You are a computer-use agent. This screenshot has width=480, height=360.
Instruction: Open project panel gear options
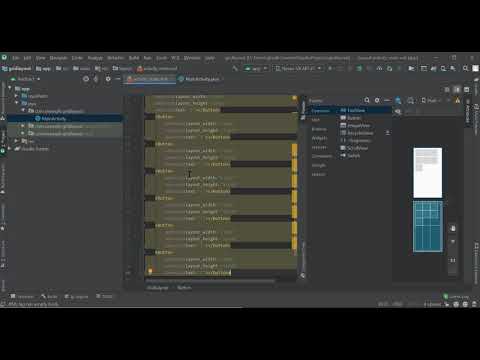pos(108,79)
